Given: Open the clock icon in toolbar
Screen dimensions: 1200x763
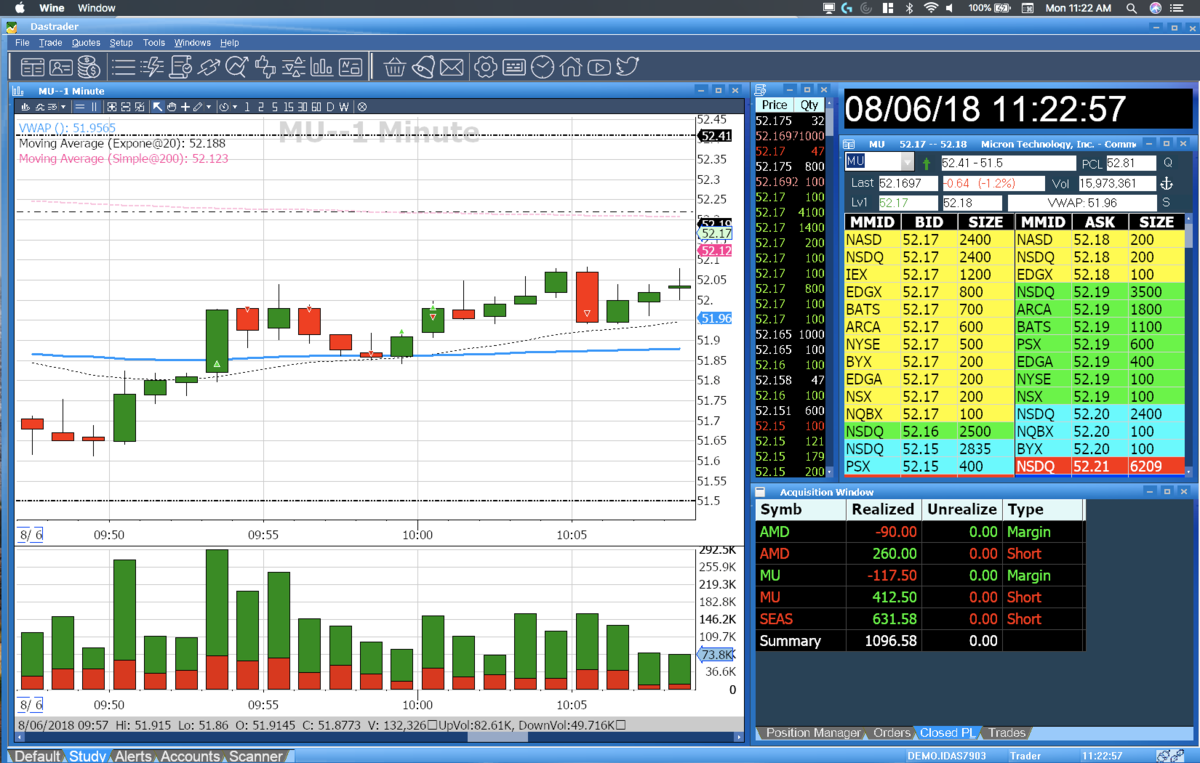Looking at the screenshot, I should [x=542, y=67].
